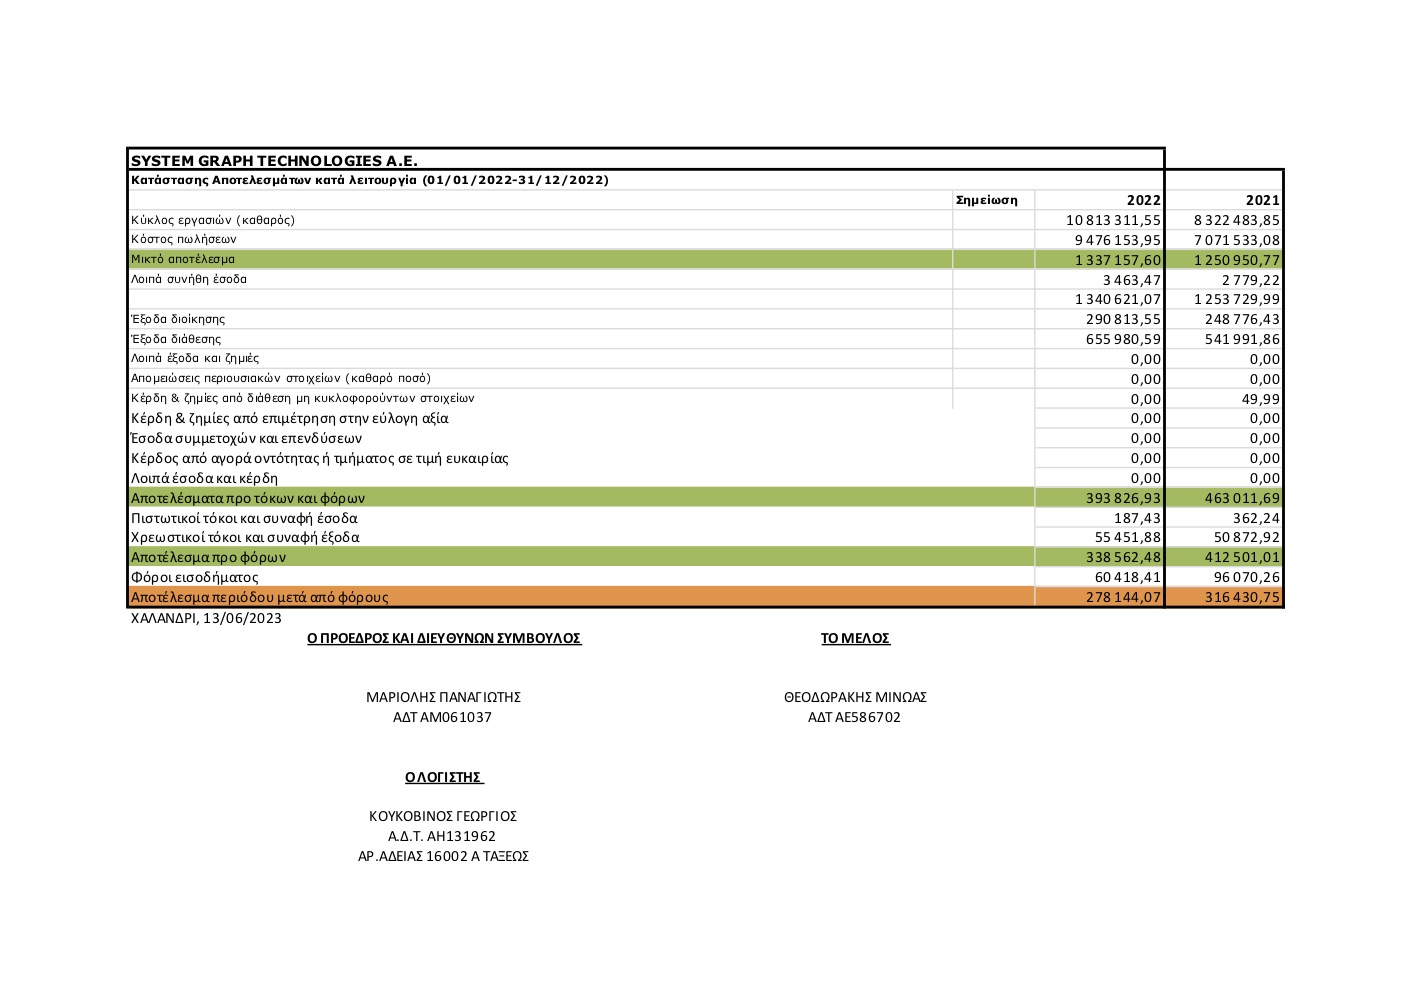The height and width of the screenshot is (991, 1403).
Task: Click the Αποτελέσματα προ τόκων και φόρων row
Action: click(x=248, y=498)
